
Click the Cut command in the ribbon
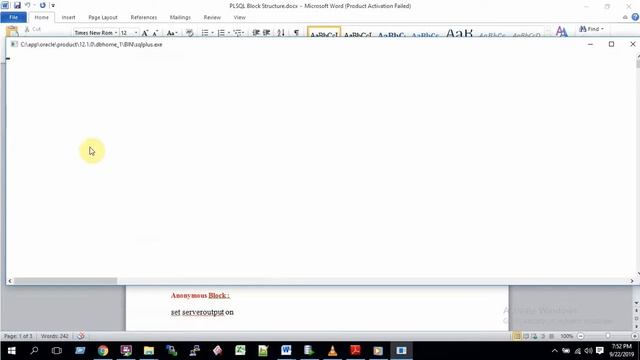click(32, 29)
